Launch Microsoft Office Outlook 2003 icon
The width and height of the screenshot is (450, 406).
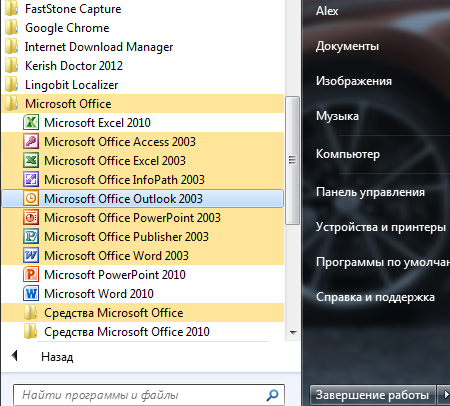(x=31, y=199)
